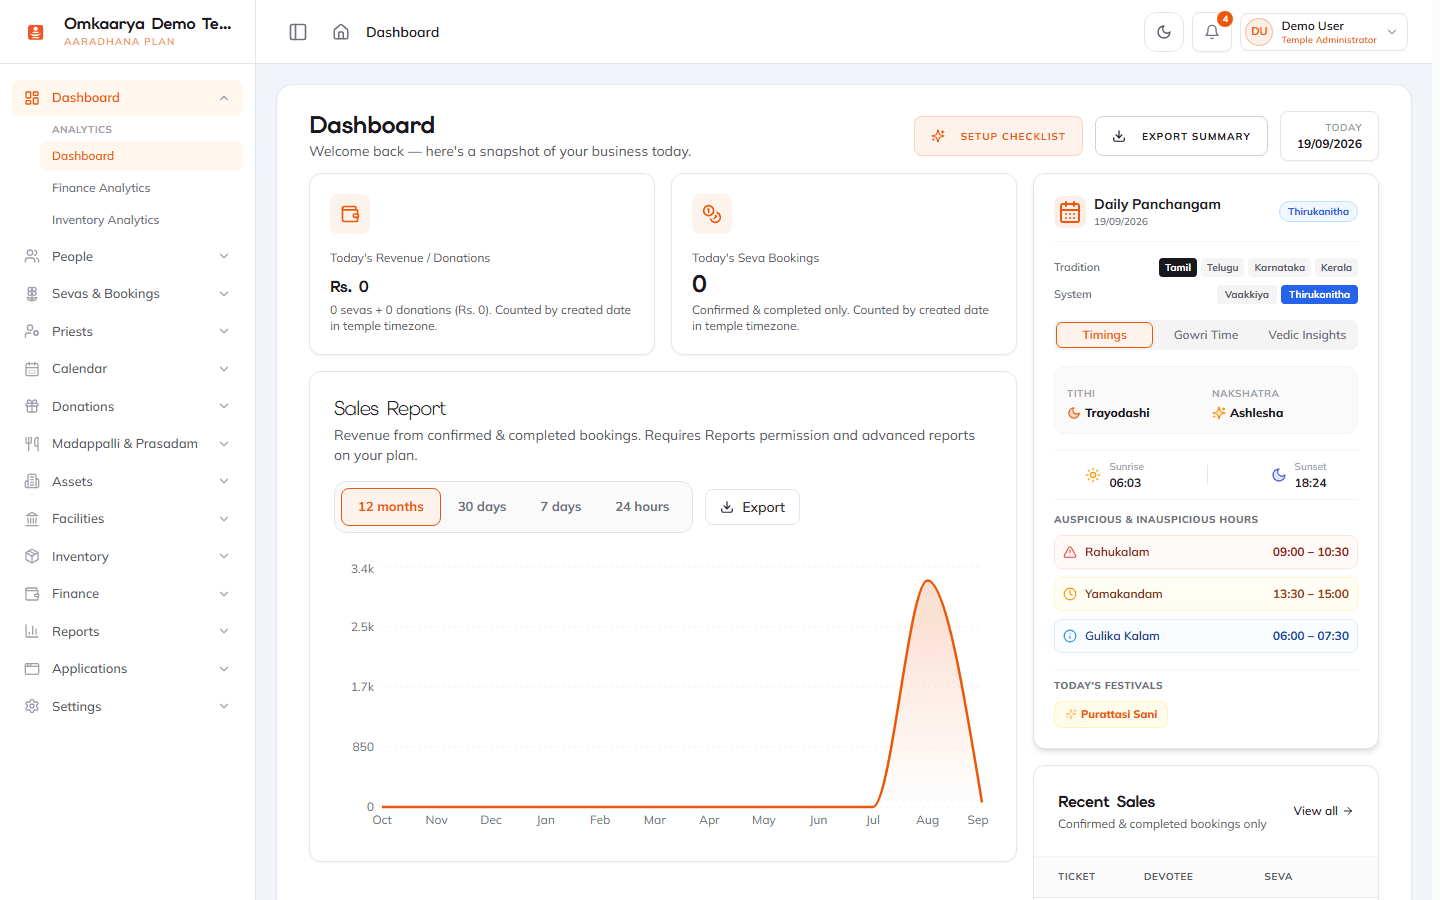
Task: Click the Purattasi Sani festival tag
Action: (1111, 714)
